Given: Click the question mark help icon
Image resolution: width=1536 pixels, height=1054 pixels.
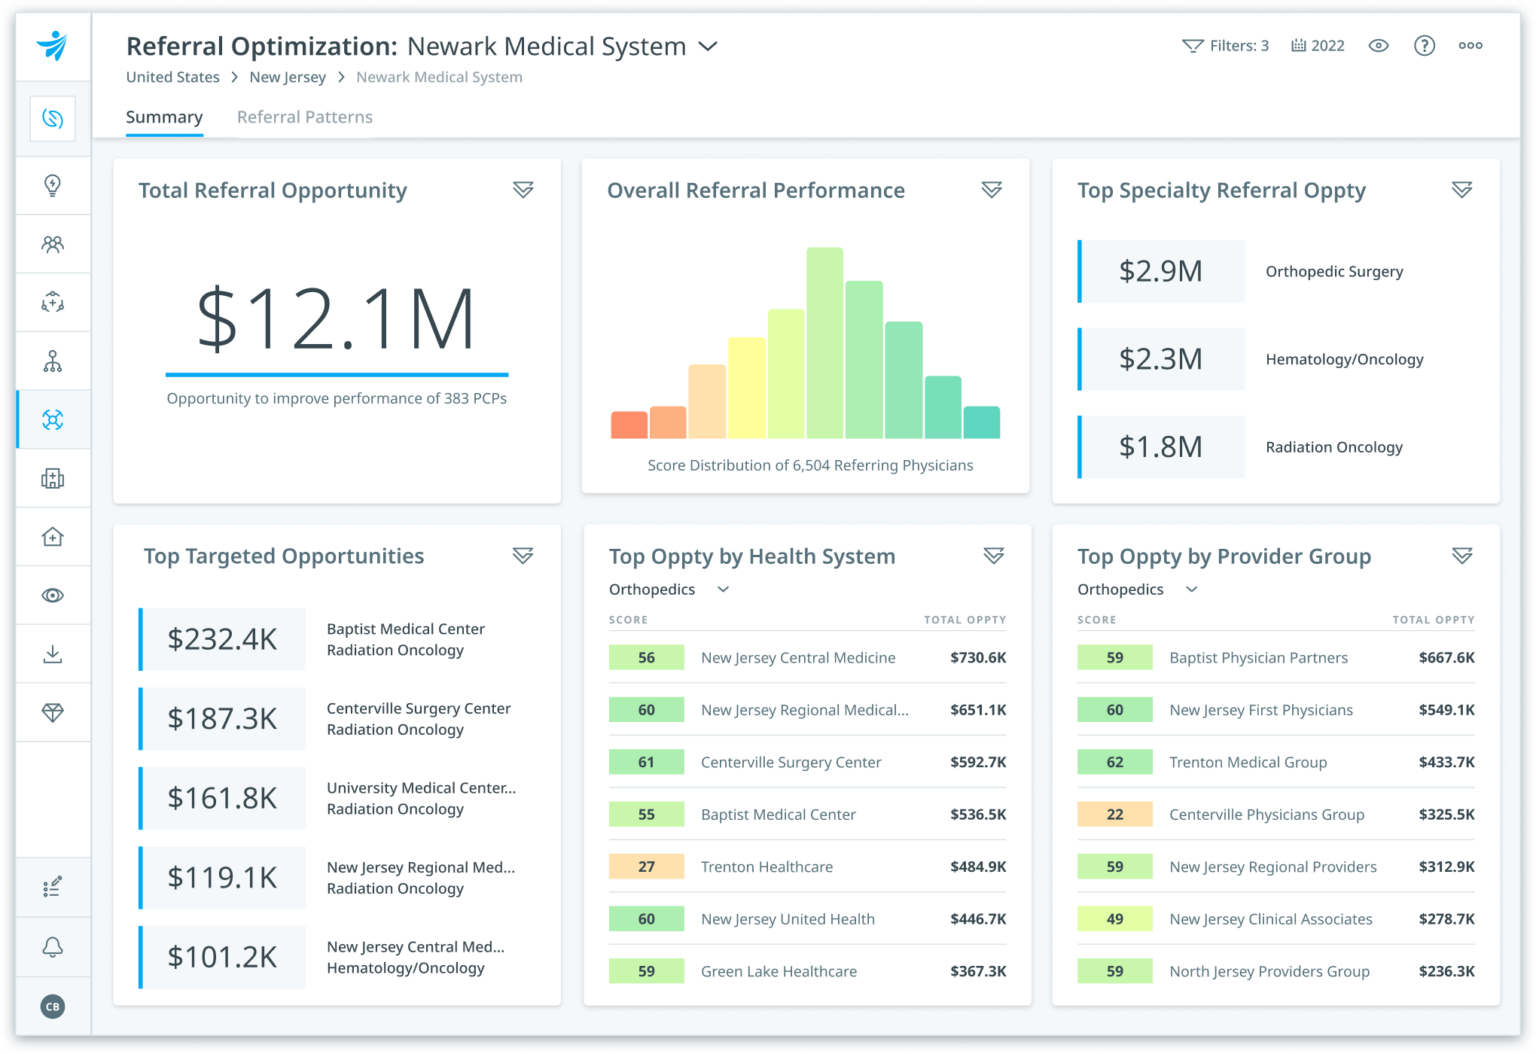Looking at the screenshot, I should 1424,45.
